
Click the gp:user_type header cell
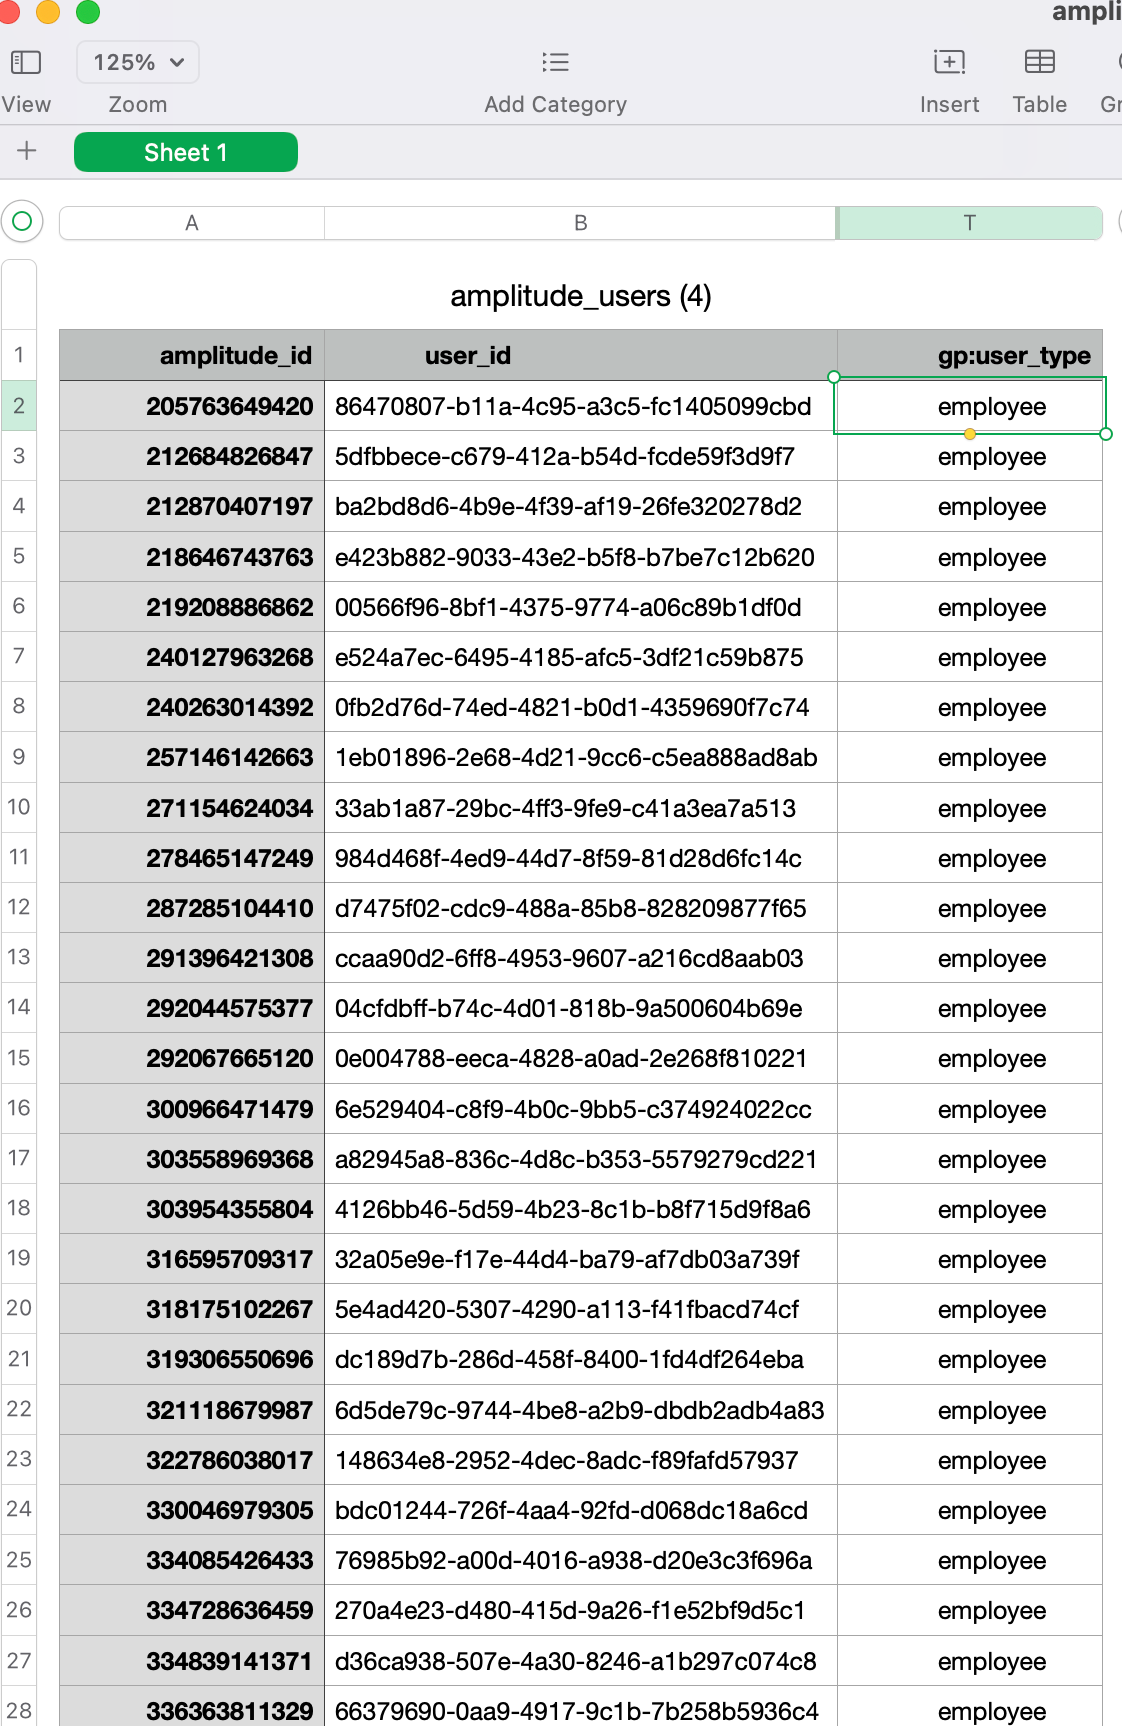[x=969, y=355]
